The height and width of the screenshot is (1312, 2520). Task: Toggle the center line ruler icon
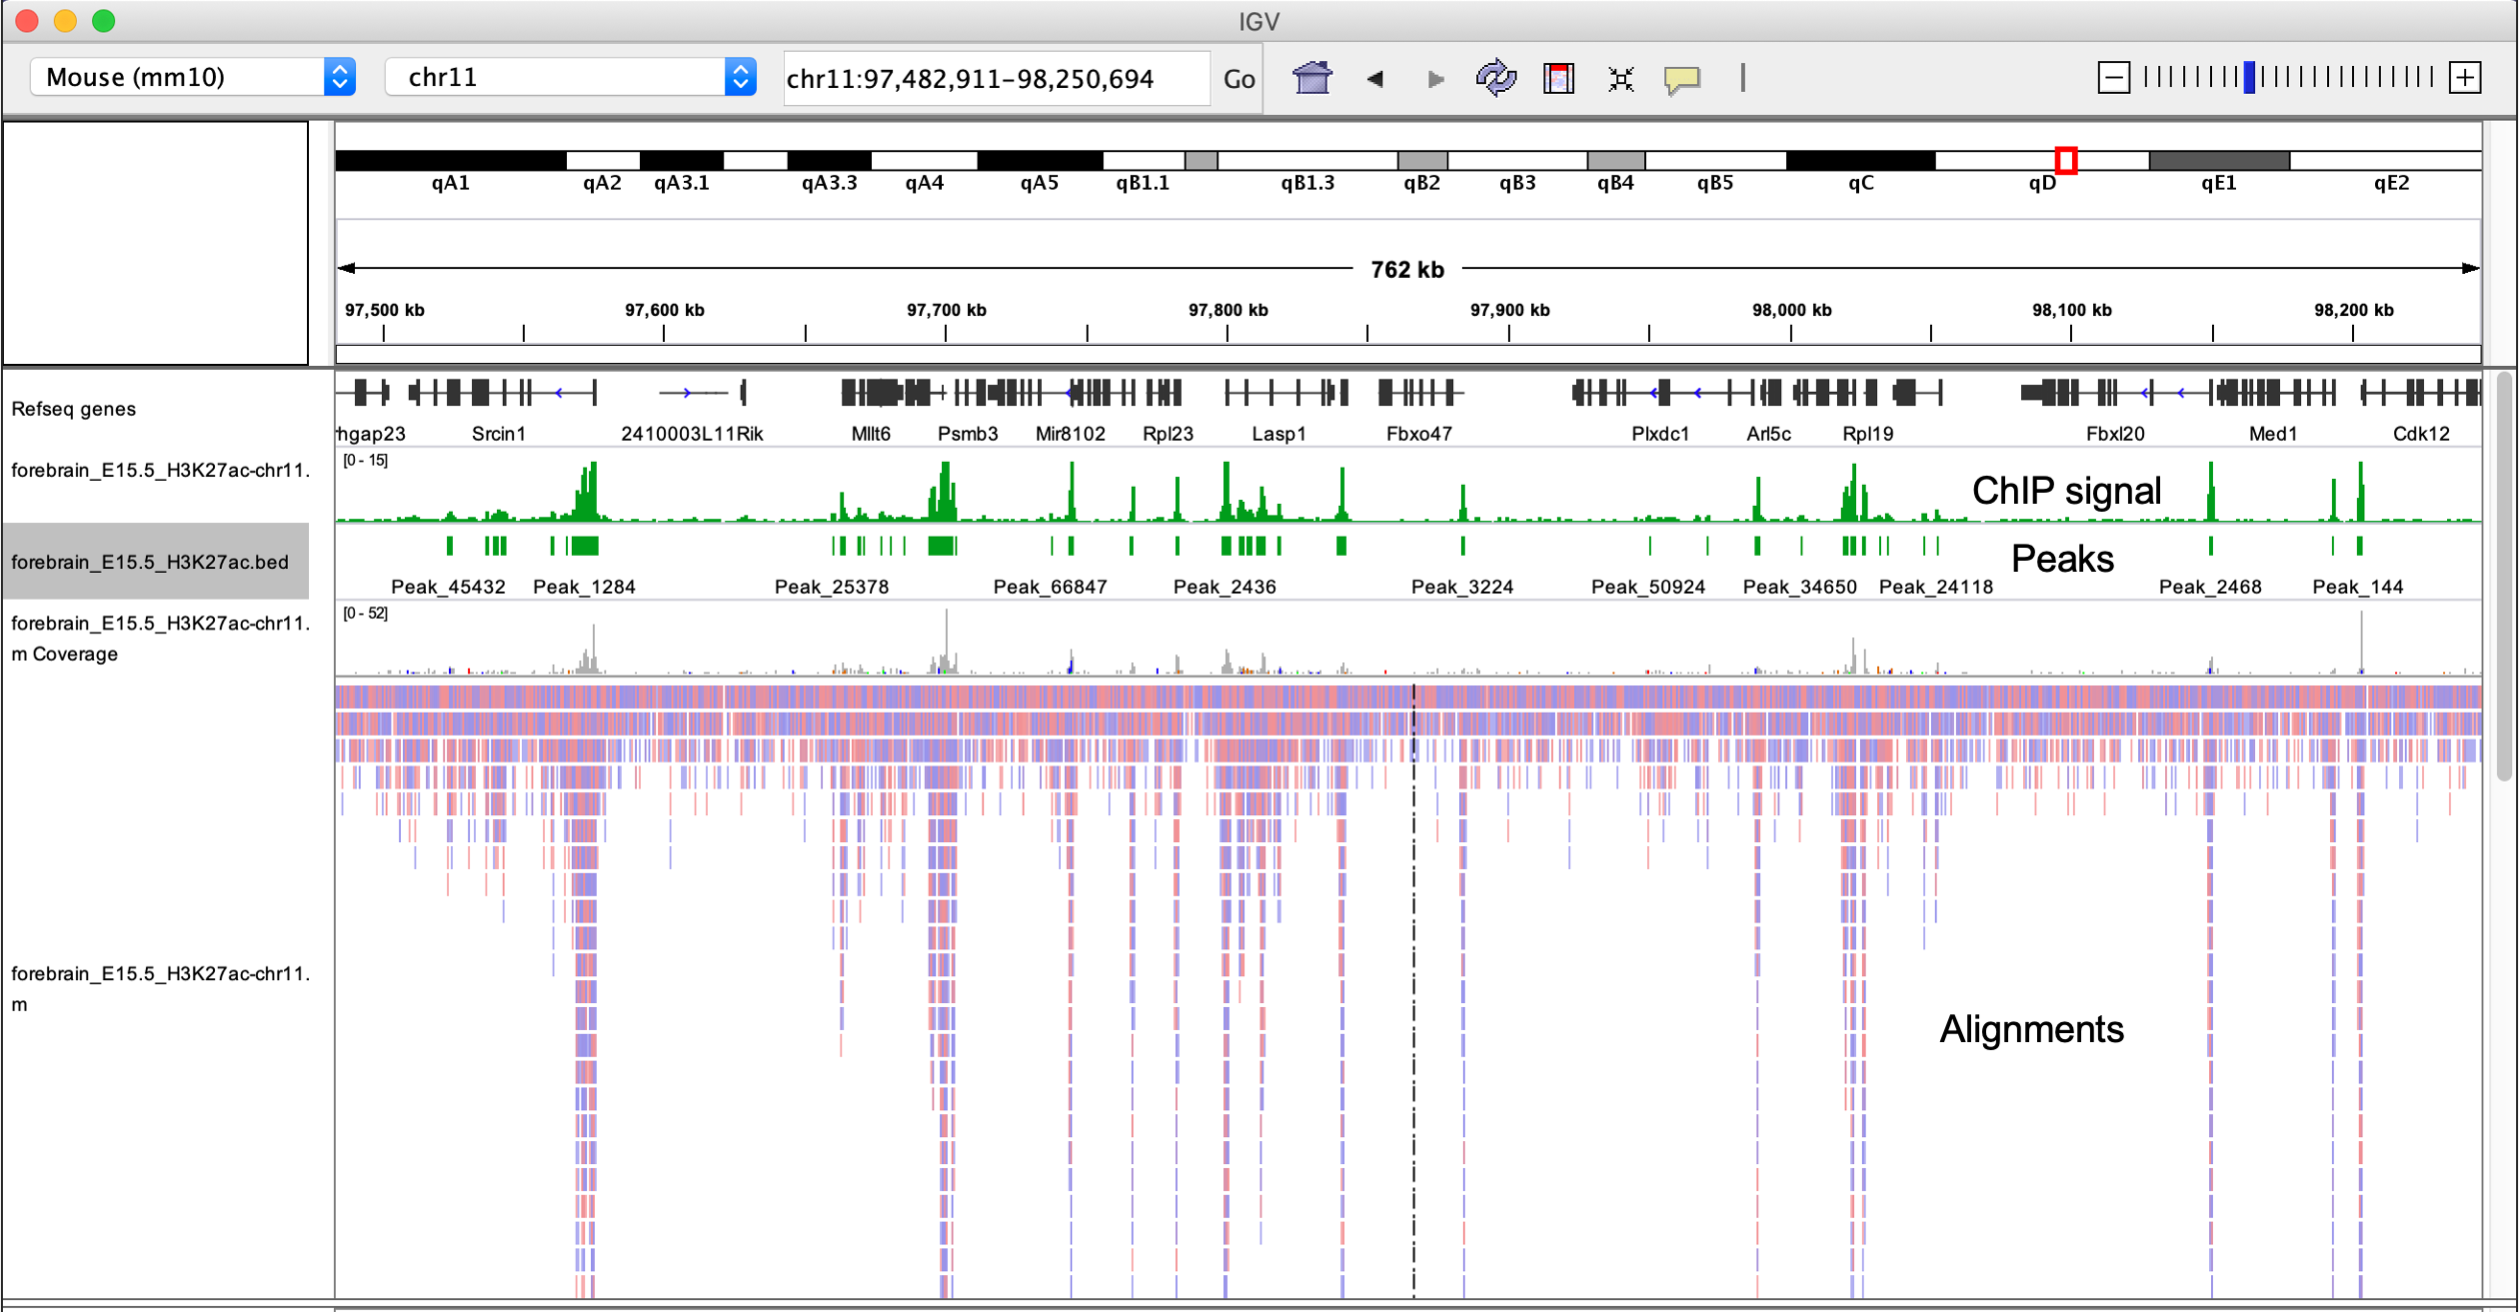(1742, 78)
